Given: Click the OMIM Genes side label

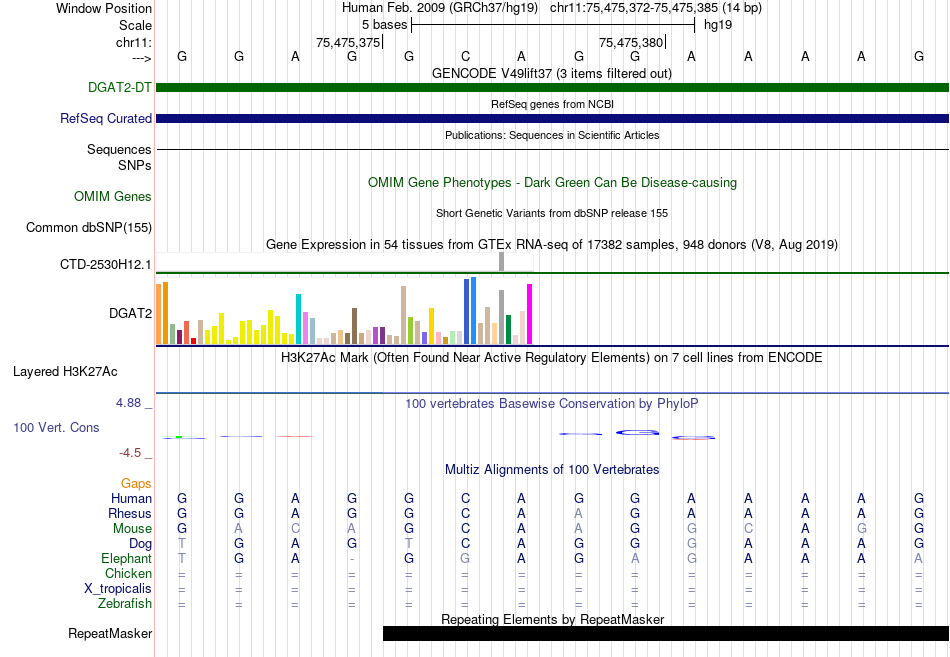Looking at the screenshot, I should 113,196.
